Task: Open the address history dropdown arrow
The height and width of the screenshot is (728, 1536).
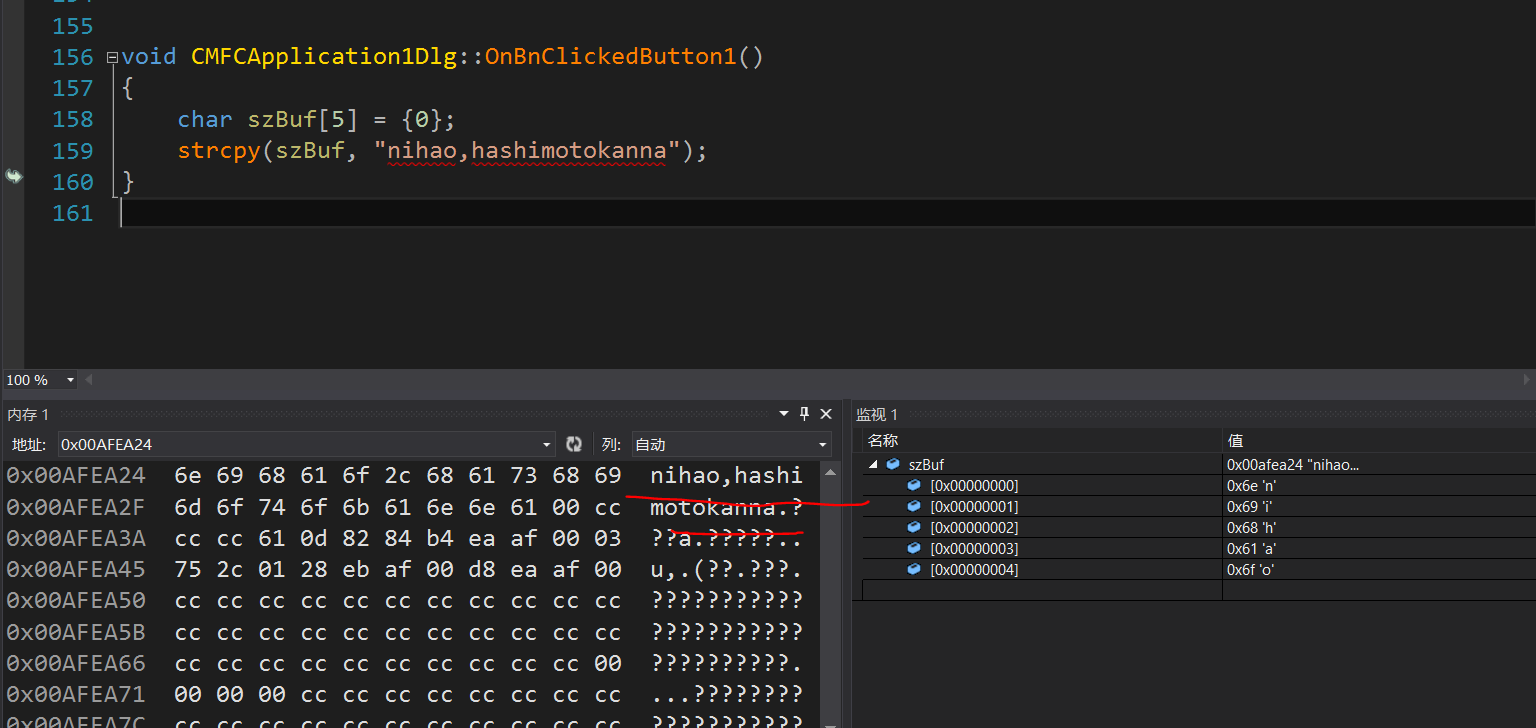Action: click(x=547, y=444)
